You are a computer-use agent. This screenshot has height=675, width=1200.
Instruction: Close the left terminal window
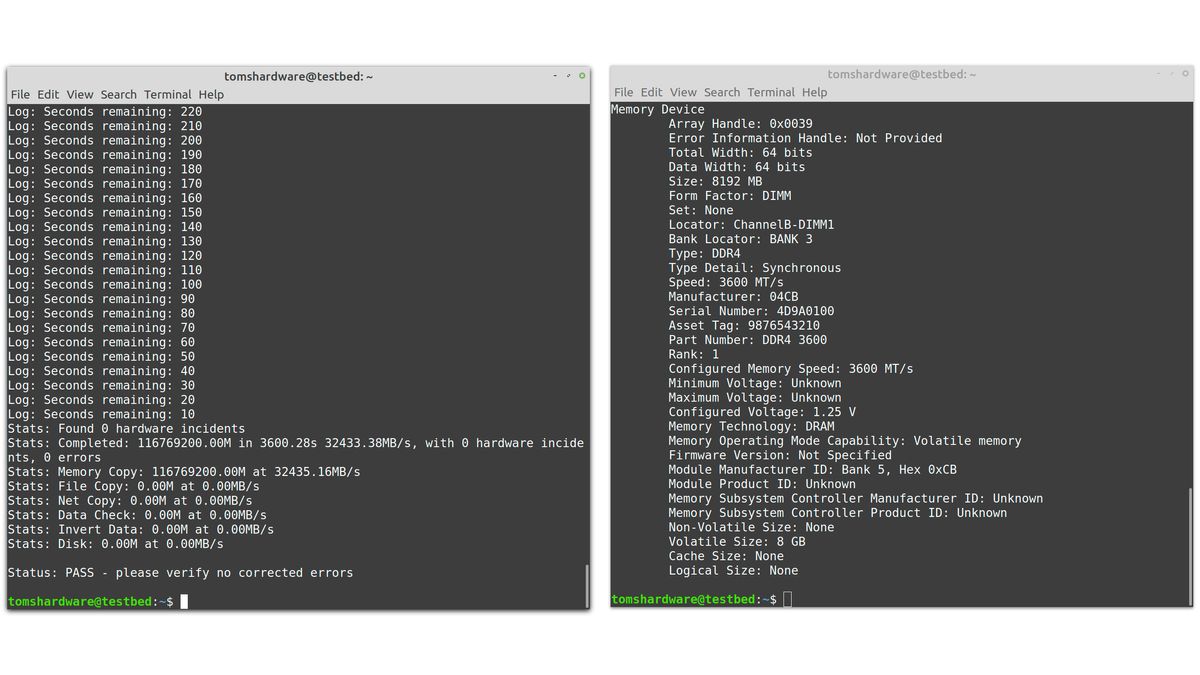coord(583,76)
